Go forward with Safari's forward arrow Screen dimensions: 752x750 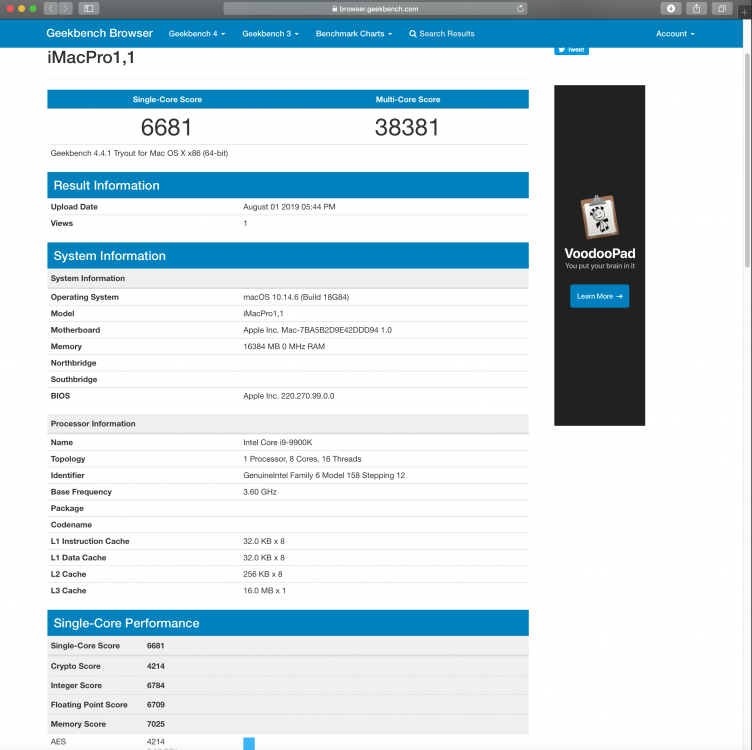click(x=66, y=8)
